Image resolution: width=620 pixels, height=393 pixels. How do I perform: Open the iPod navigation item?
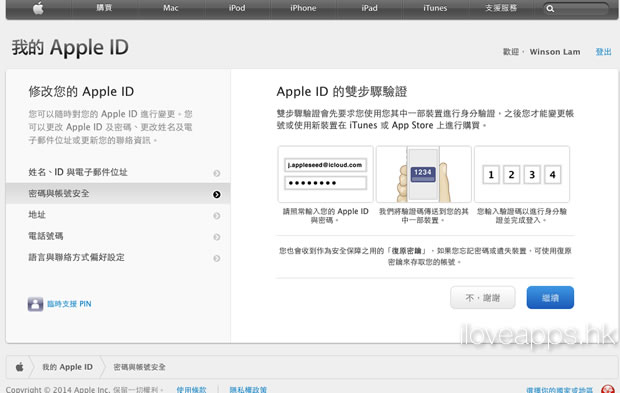(x=237, y=8)
